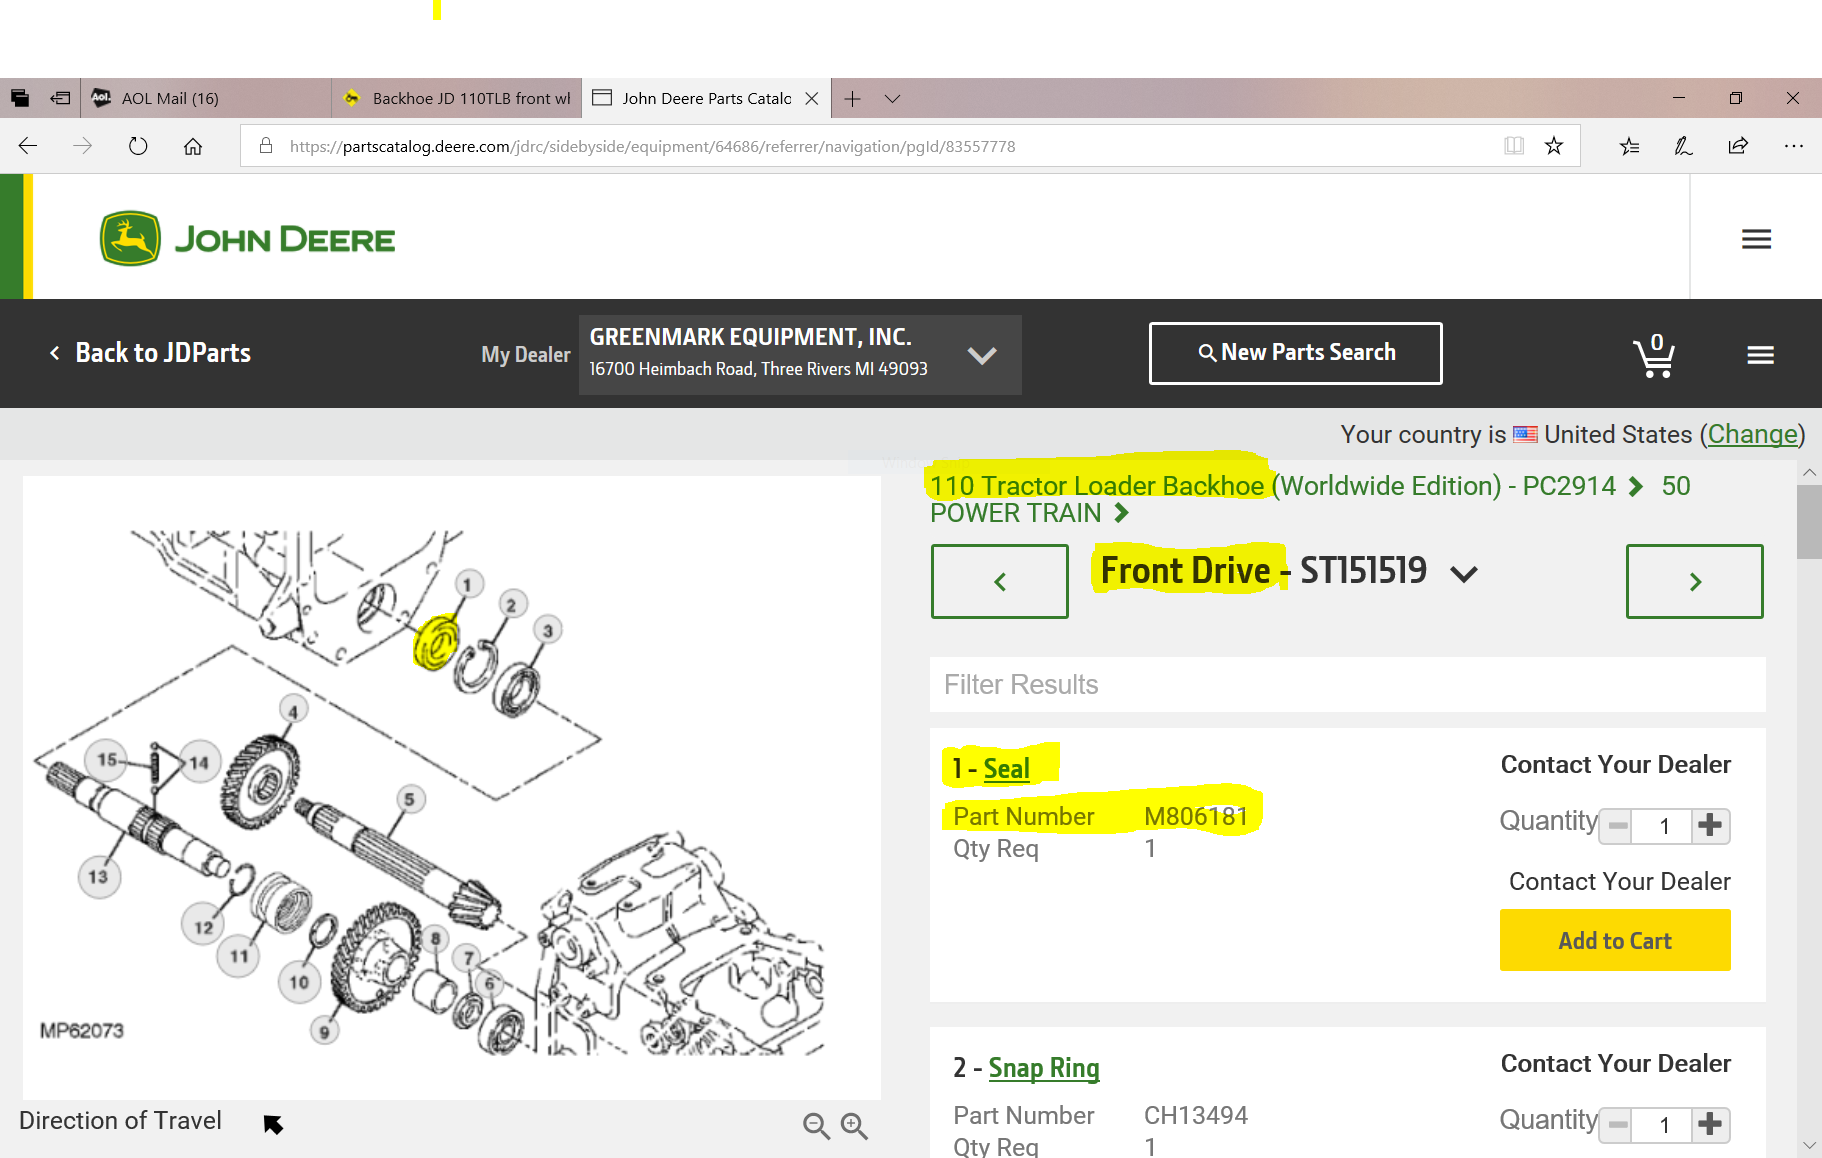The height and width of the screenshot is (1158, 1822).
Task: Click the browser Back arrow
Action: pyautogui.click(x=28, y=146)
